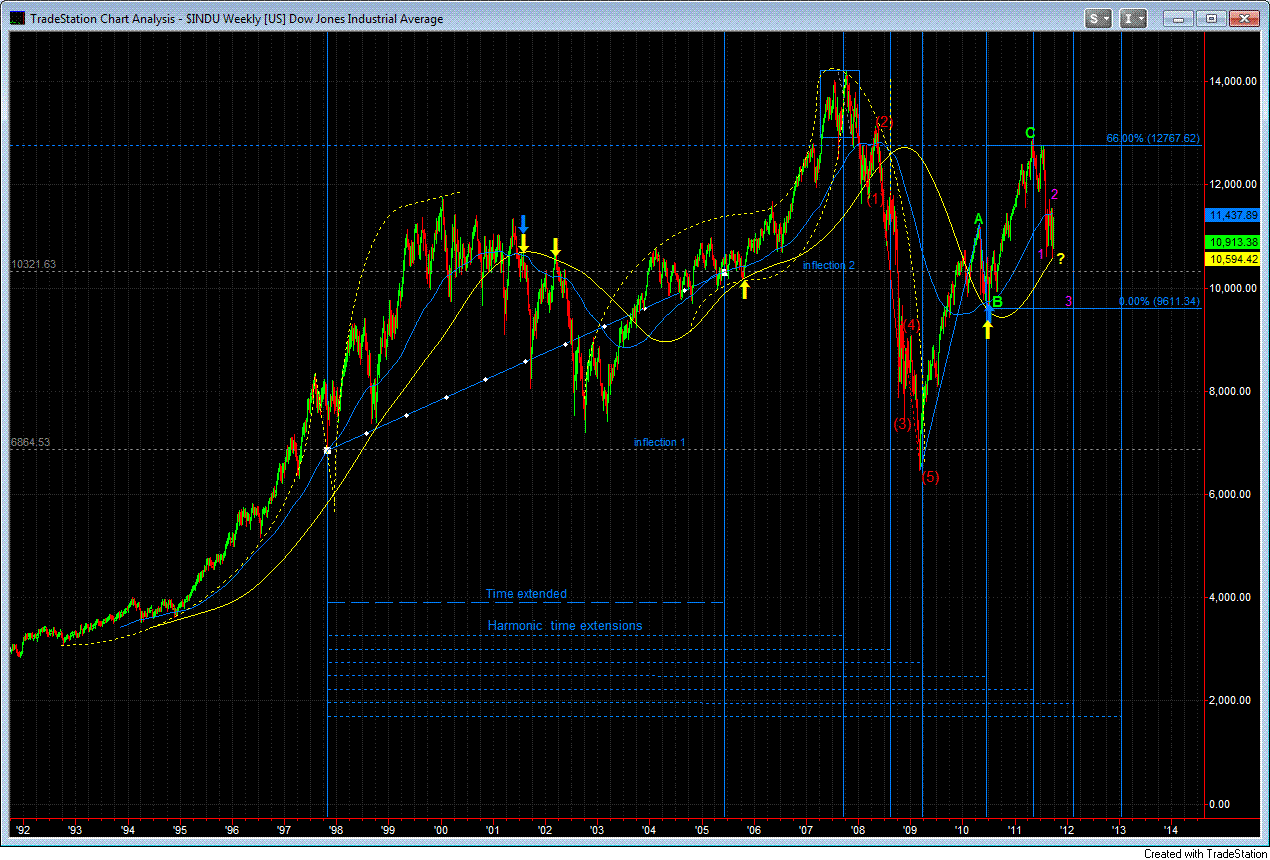This screenshot has height=860, width=1270.
Task: Select the "Time extended" label
Action: [x=526, y=594]
